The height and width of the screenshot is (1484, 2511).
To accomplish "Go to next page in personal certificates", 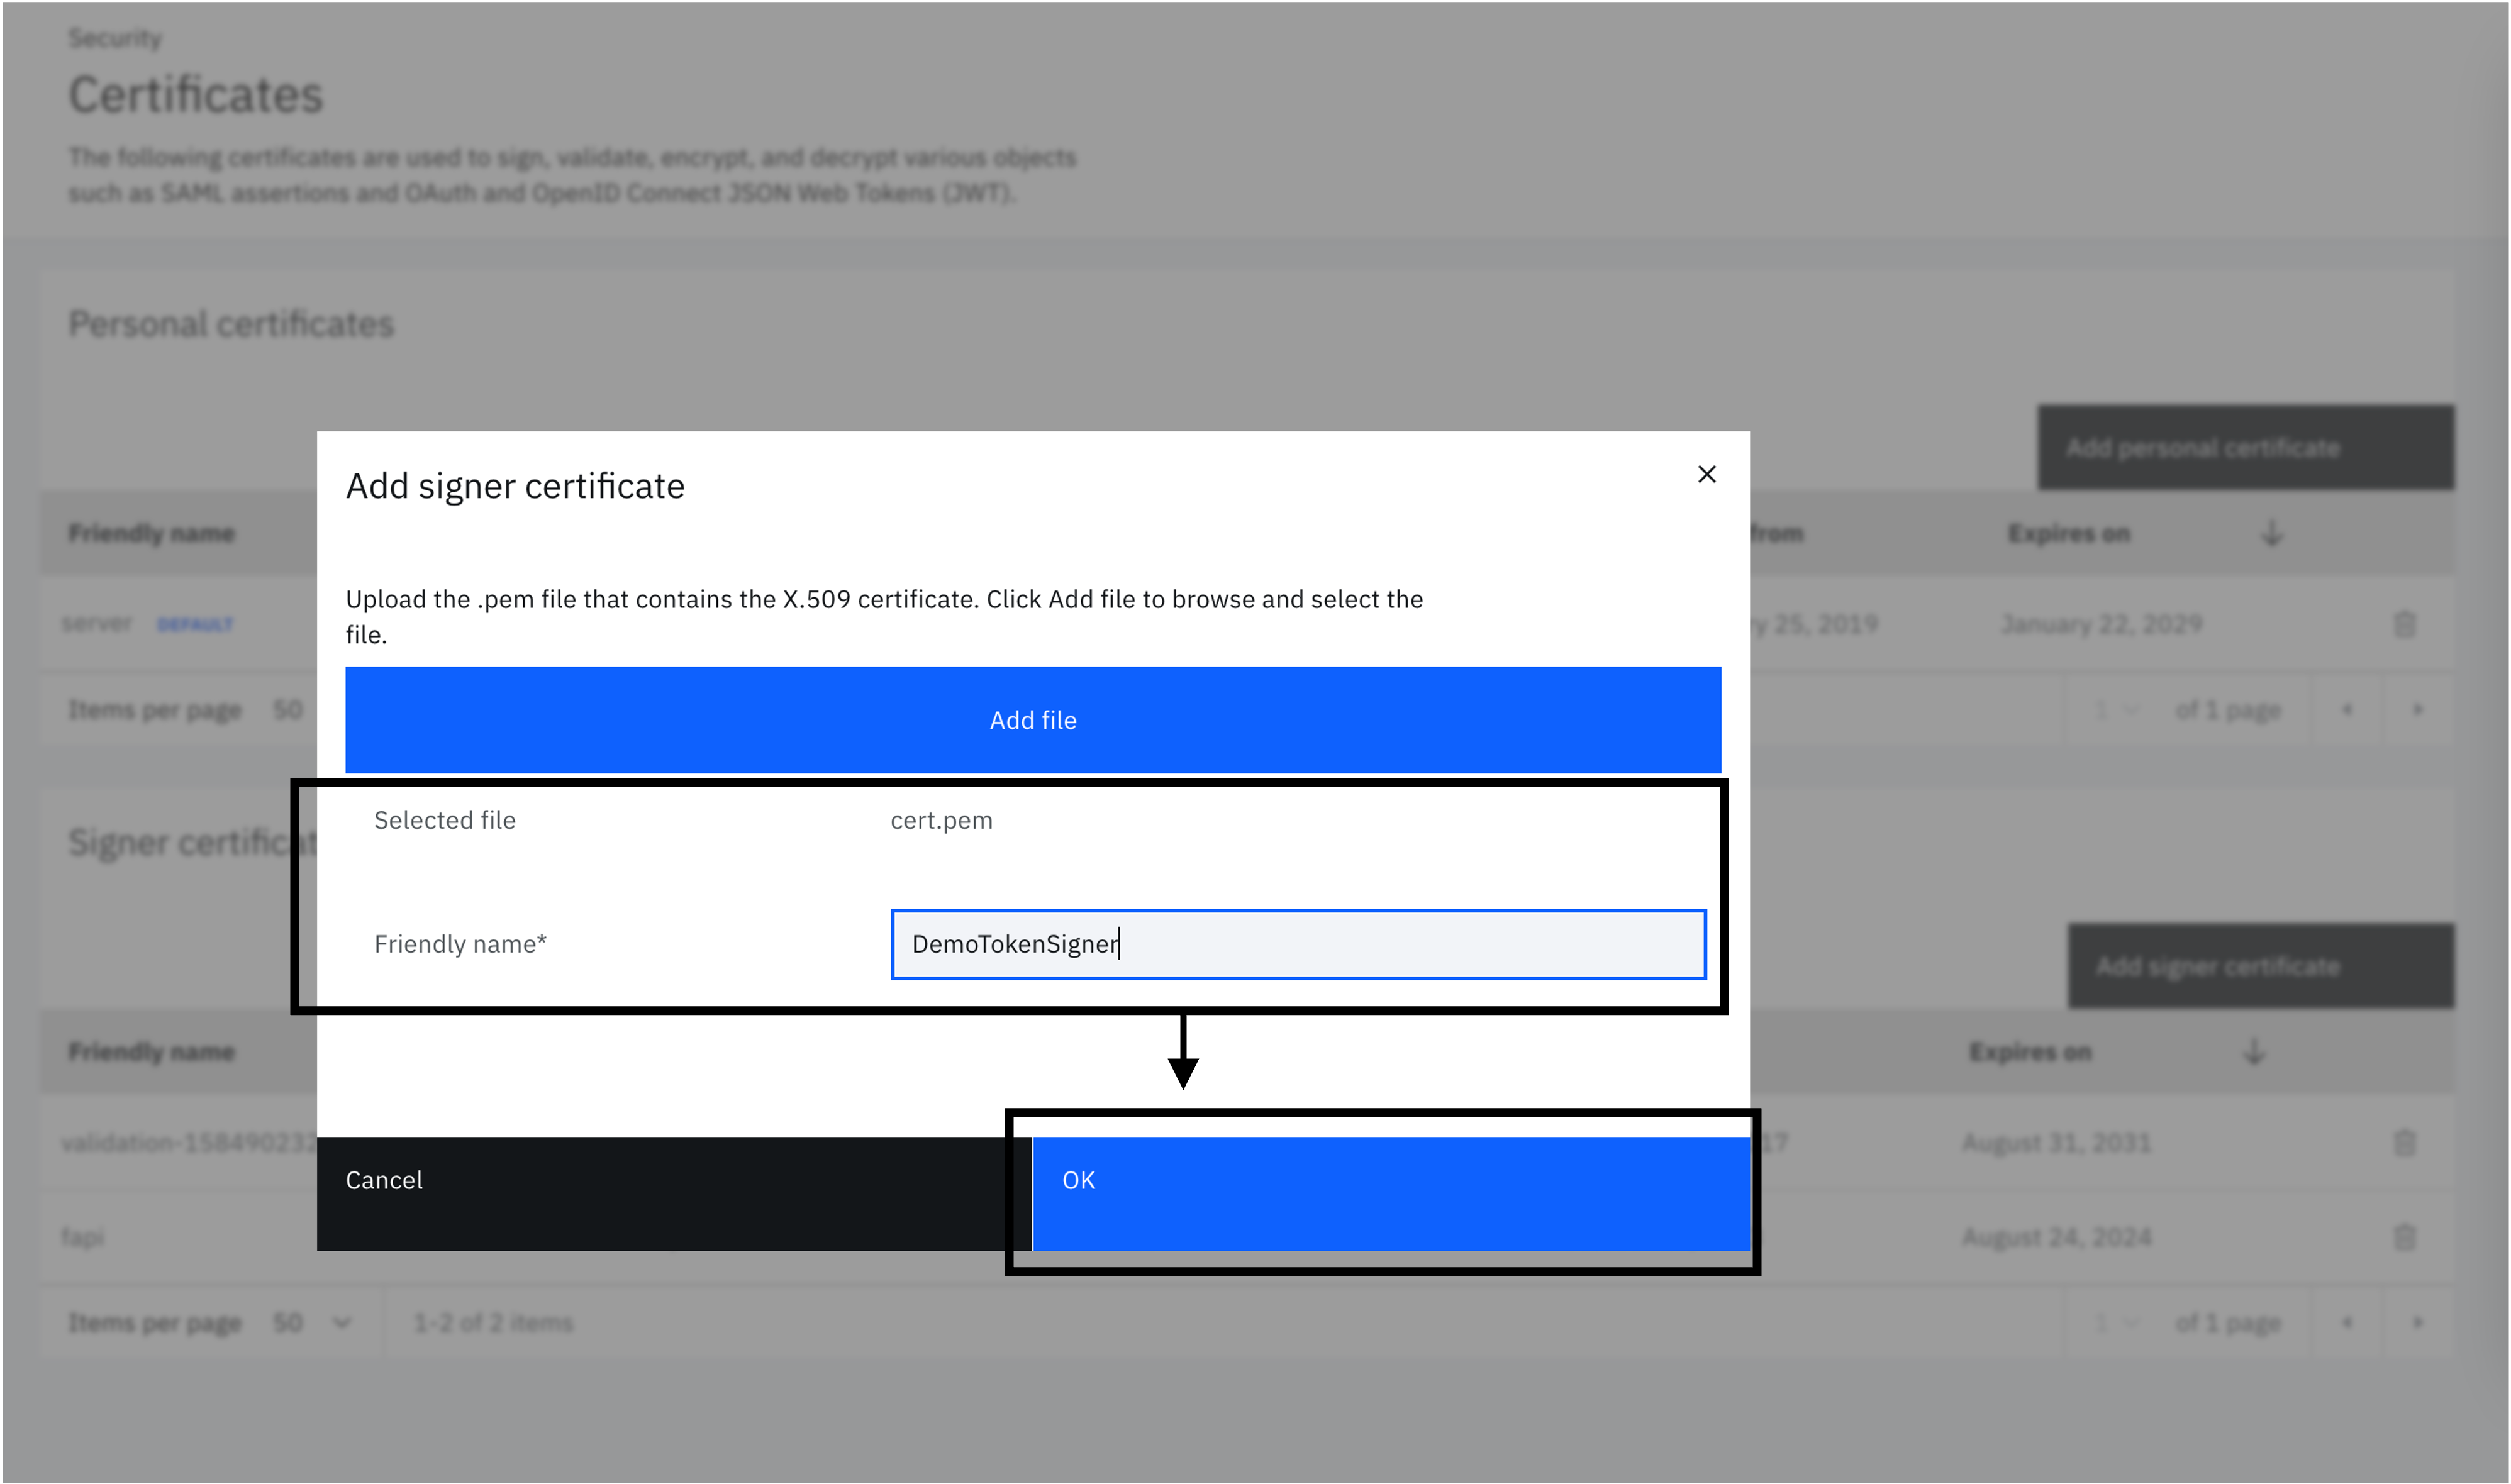I will point(2417,710).
